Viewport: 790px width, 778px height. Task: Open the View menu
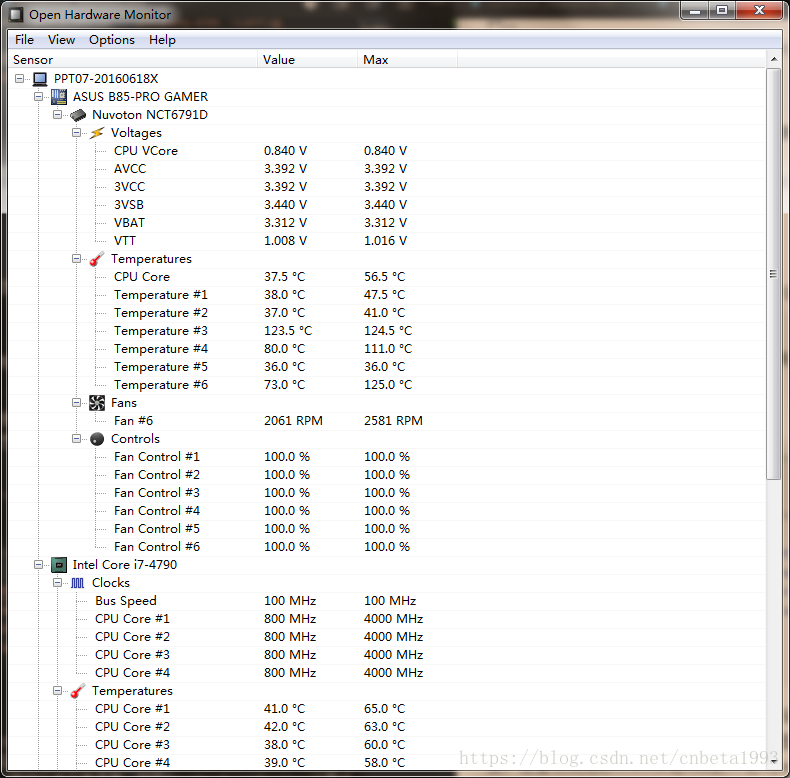[x=61, y=40]
